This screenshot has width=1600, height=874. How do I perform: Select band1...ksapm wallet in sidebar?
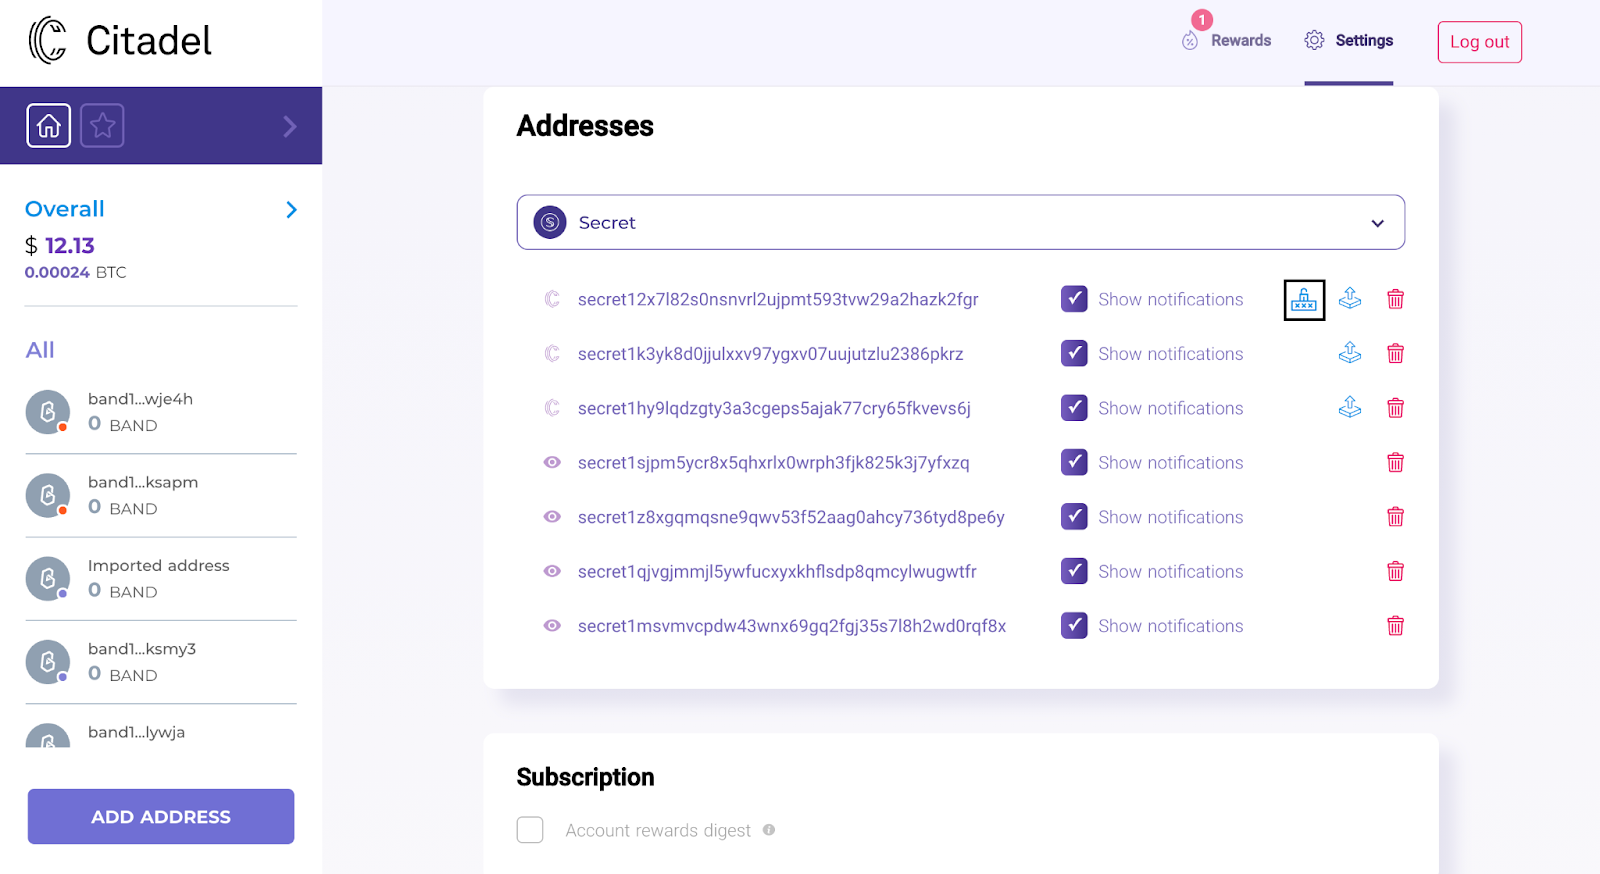[161, 495]
